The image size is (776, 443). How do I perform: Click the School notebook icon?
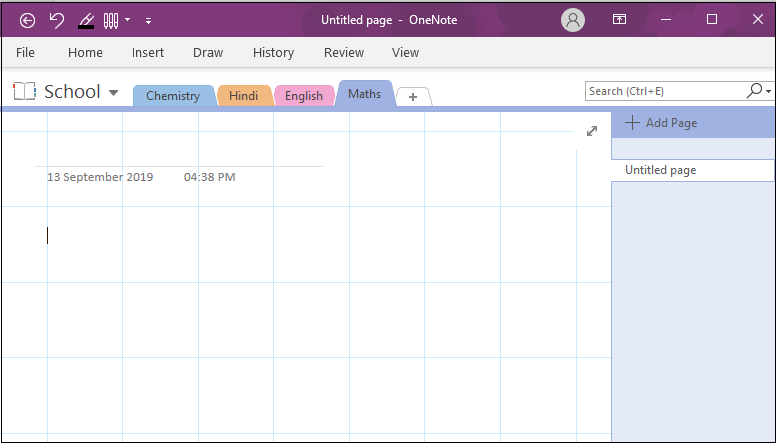[24, 91]
